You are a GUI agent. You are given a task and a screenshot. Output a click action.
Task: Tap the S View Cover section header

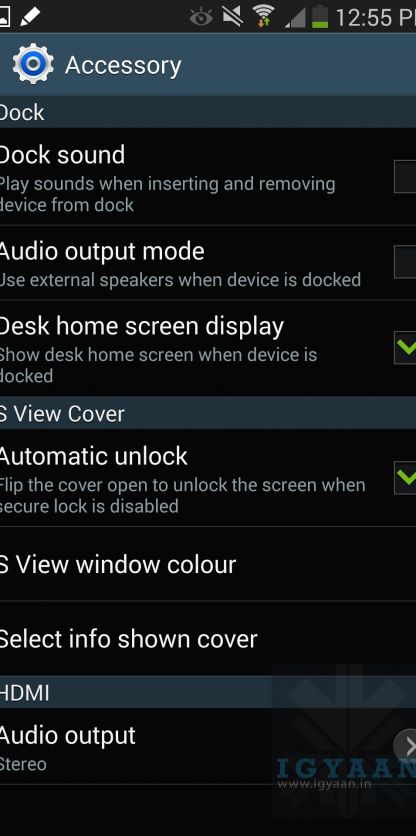pyautogui.click(x=208, y=413)
